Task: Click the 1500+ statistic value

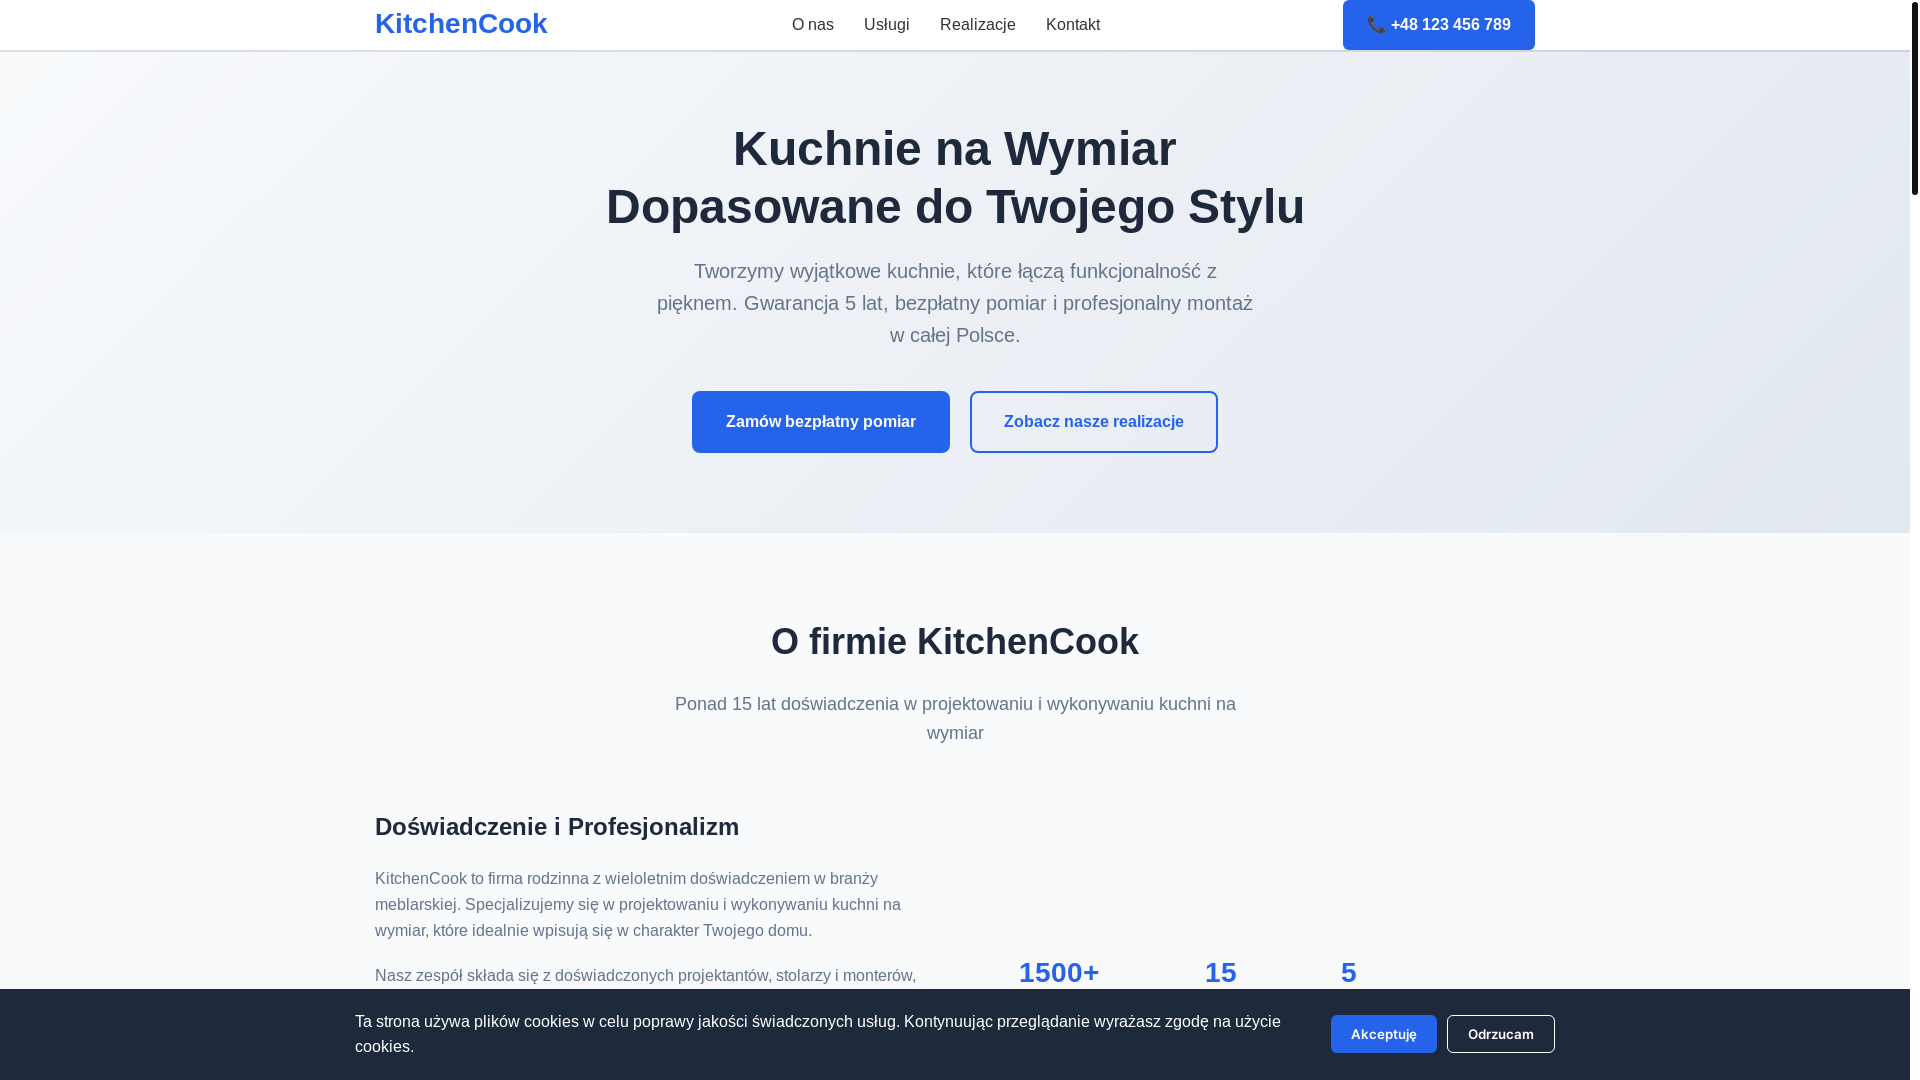Action: coord(1059,973)
